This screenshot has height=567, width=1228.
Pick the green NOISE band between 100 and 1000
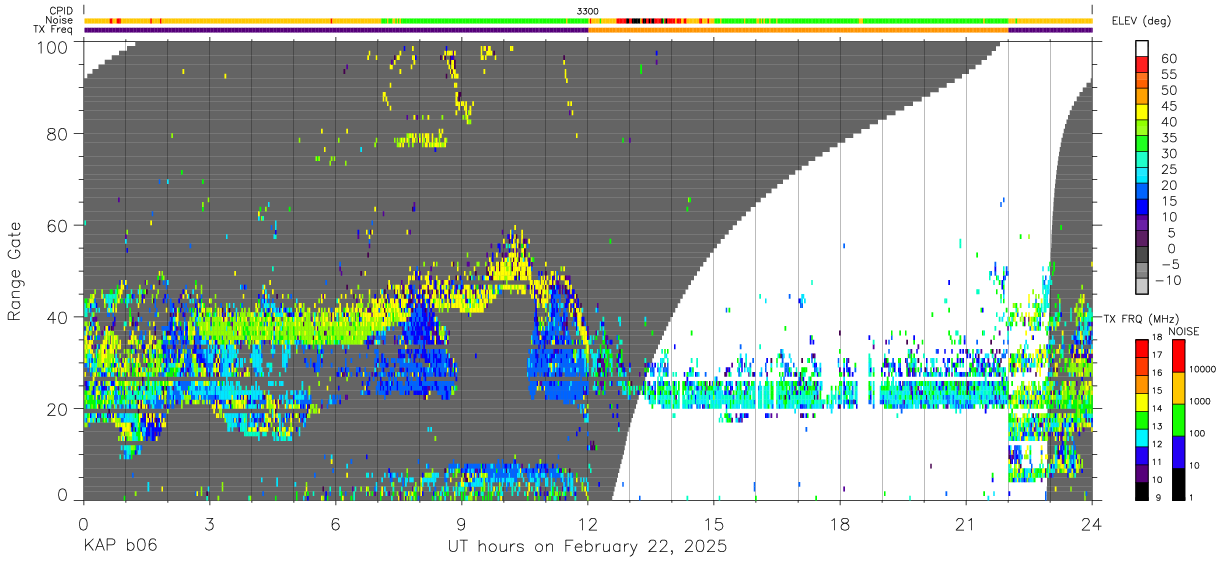click(1179, 418)
